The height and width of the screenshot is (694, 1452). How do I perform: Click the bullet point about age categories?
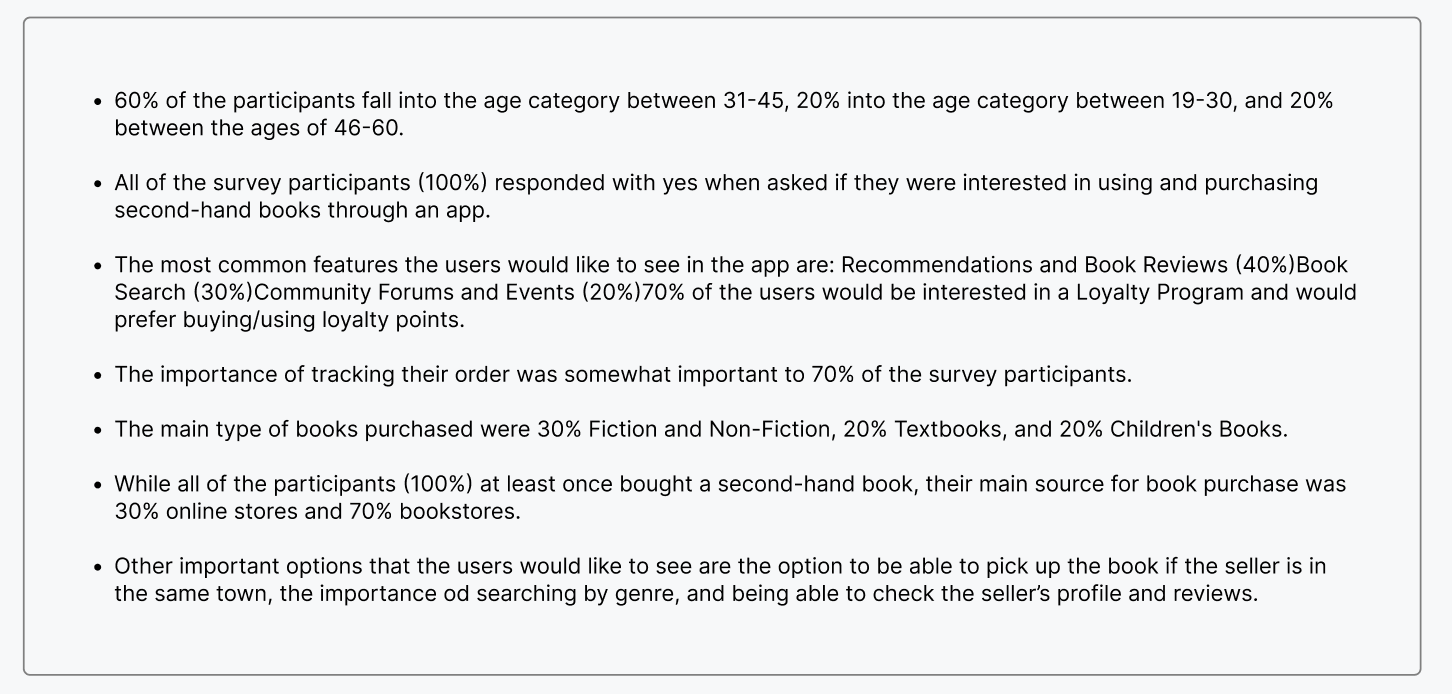pyautogui.click(x=723, y=114)
